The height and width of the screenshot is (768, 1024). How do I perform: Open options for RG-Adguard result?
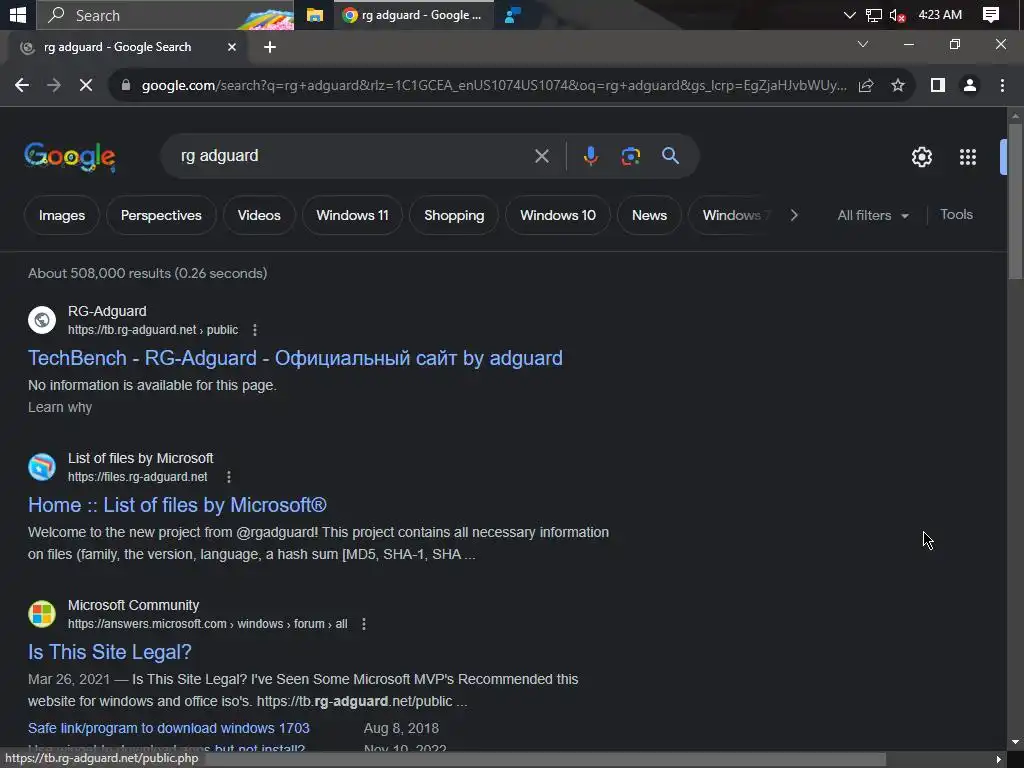255,330
